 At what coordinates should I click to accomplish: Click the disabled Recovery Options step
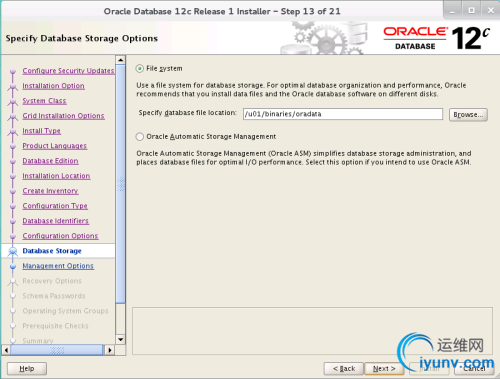(52, 281)
